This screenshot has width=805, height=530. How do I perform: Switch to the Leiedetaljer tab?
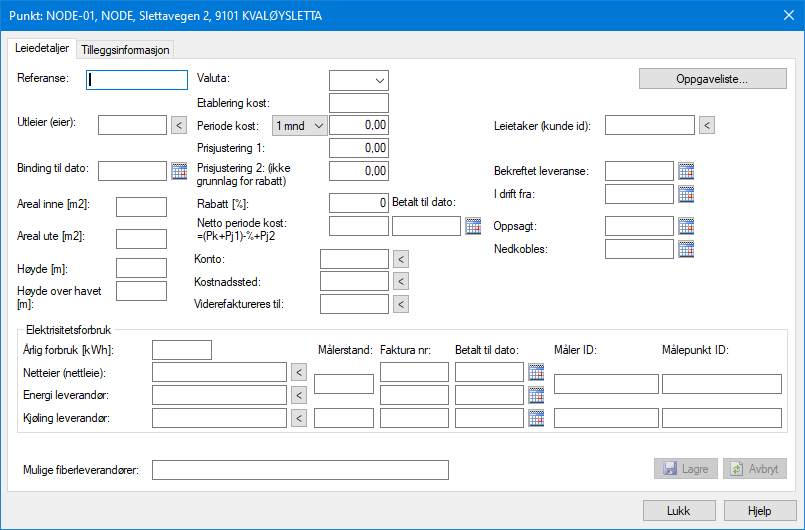pos(42,48)
